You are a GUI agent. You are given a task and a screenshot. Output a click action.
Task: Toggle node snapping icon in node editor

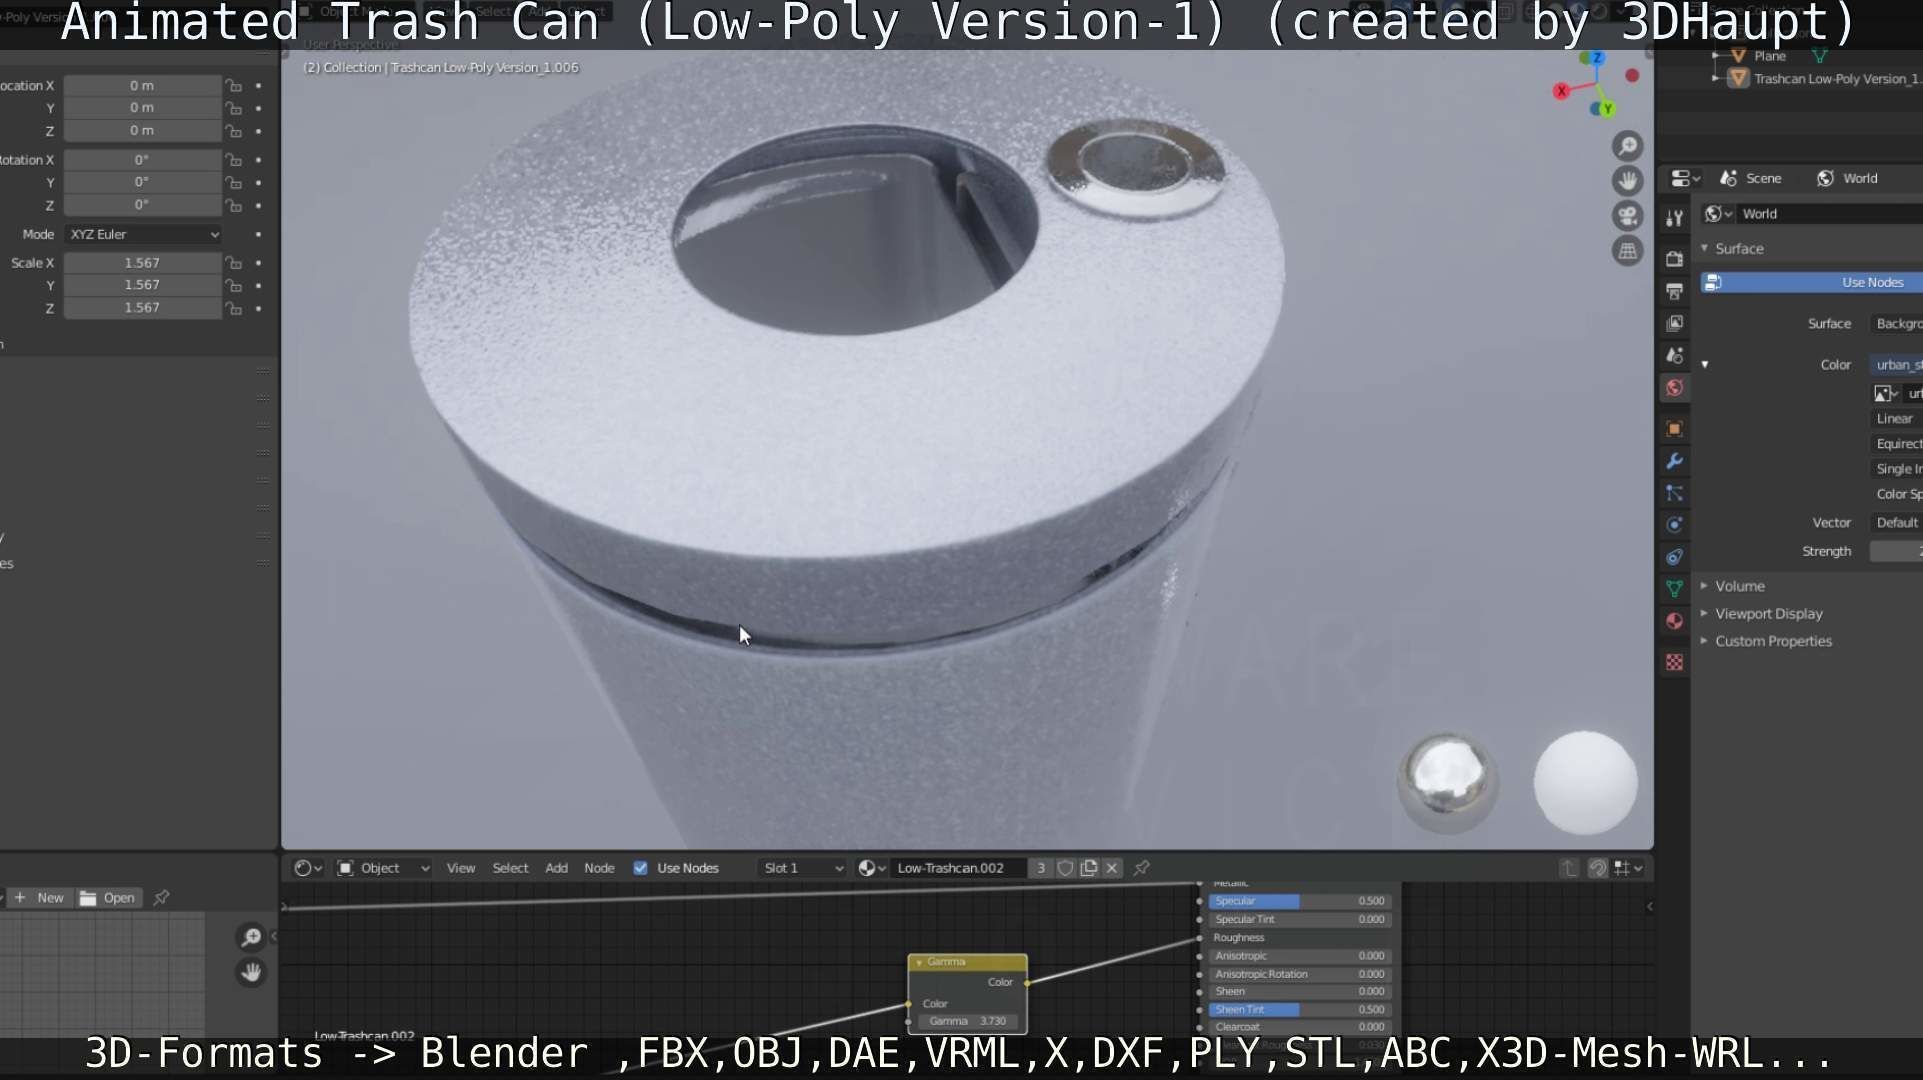pos(1598,868)
